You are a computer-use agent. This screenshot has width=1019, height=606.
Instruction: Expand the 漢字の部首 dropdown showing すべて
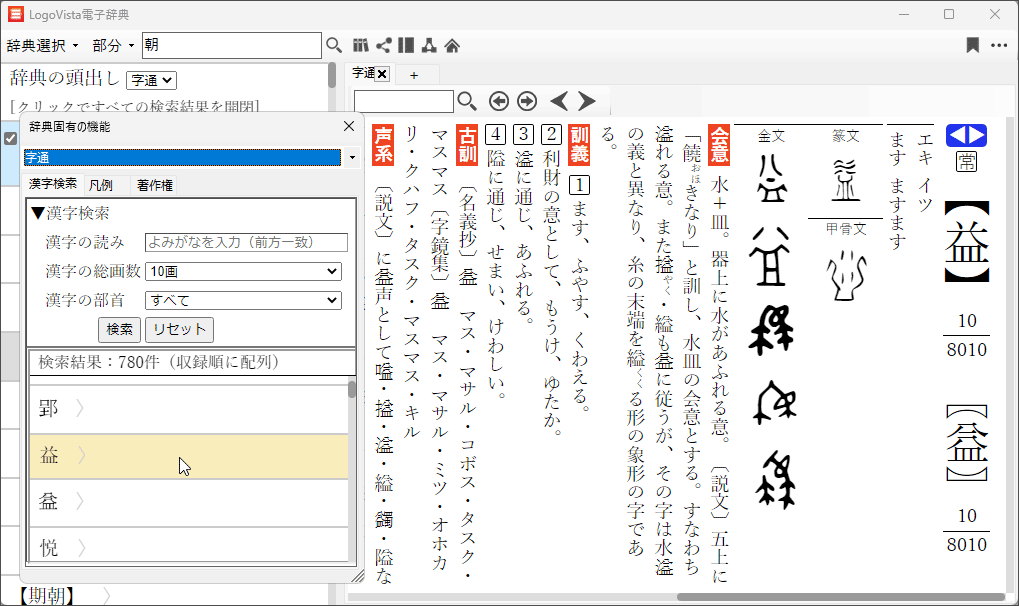tap(243, 300)
